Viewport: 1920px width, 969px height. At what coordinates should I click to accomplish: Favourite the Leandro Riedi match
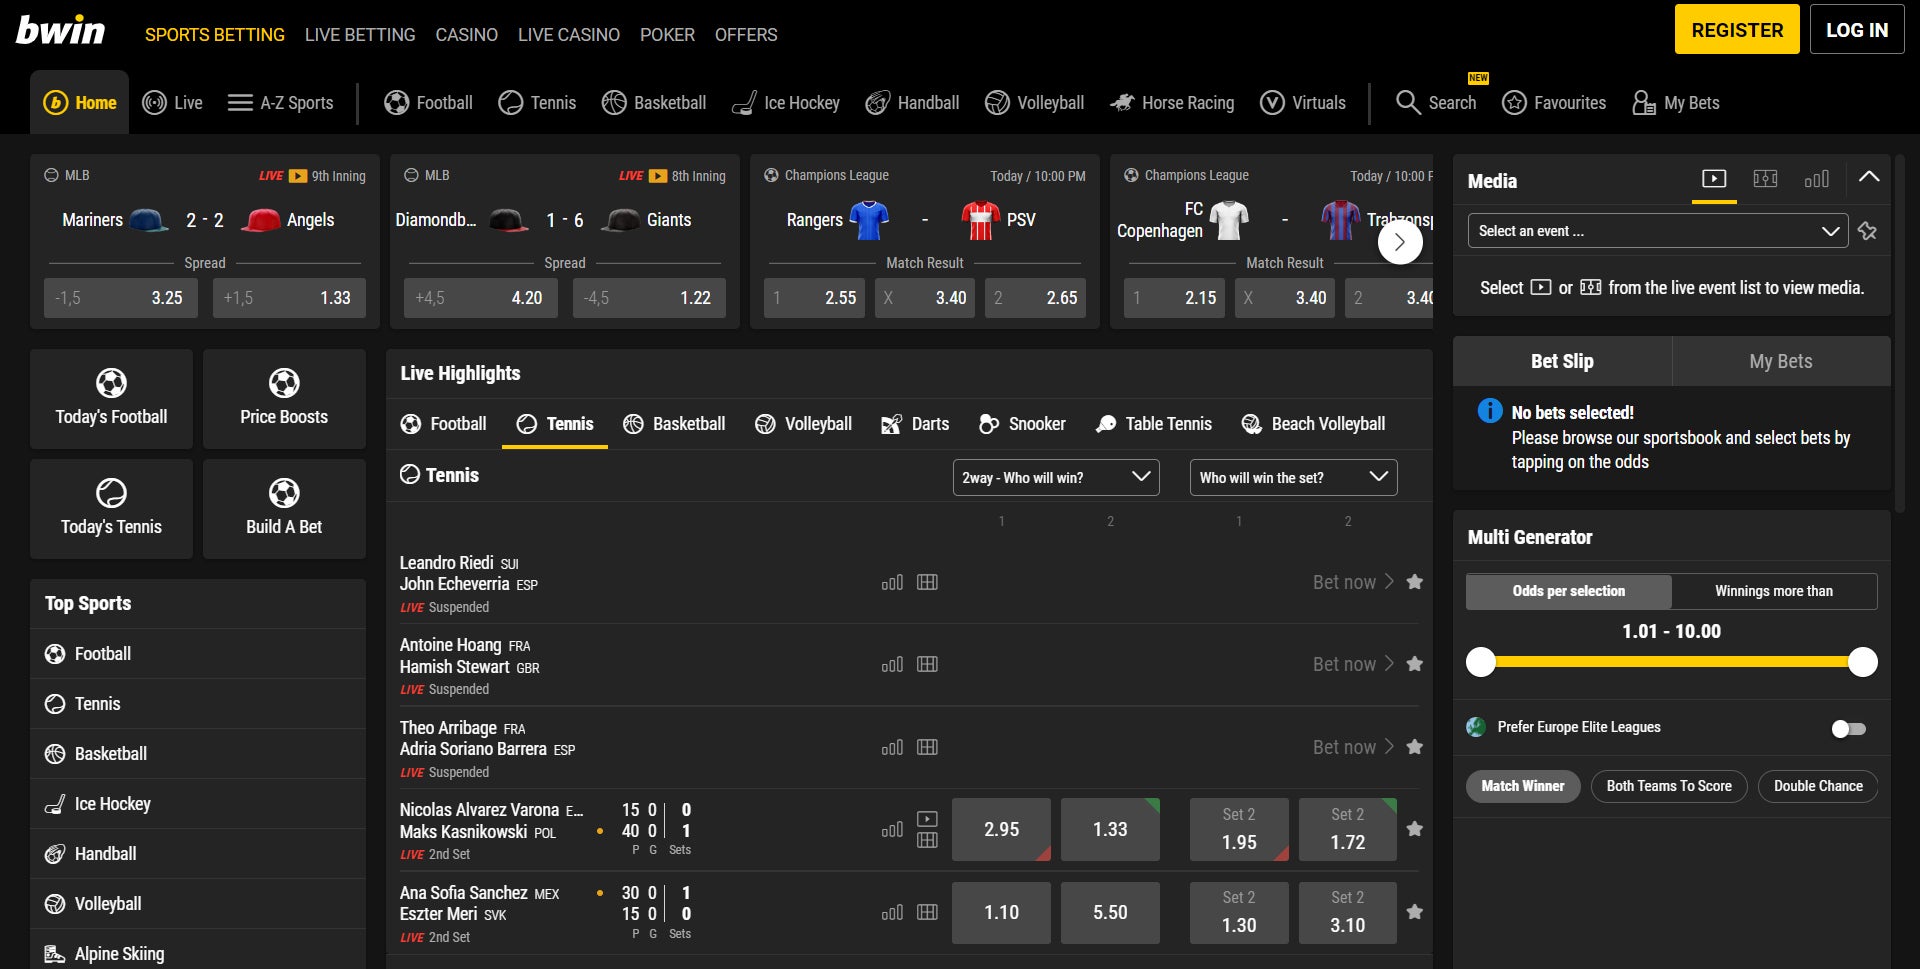[x=1414, y=582]
